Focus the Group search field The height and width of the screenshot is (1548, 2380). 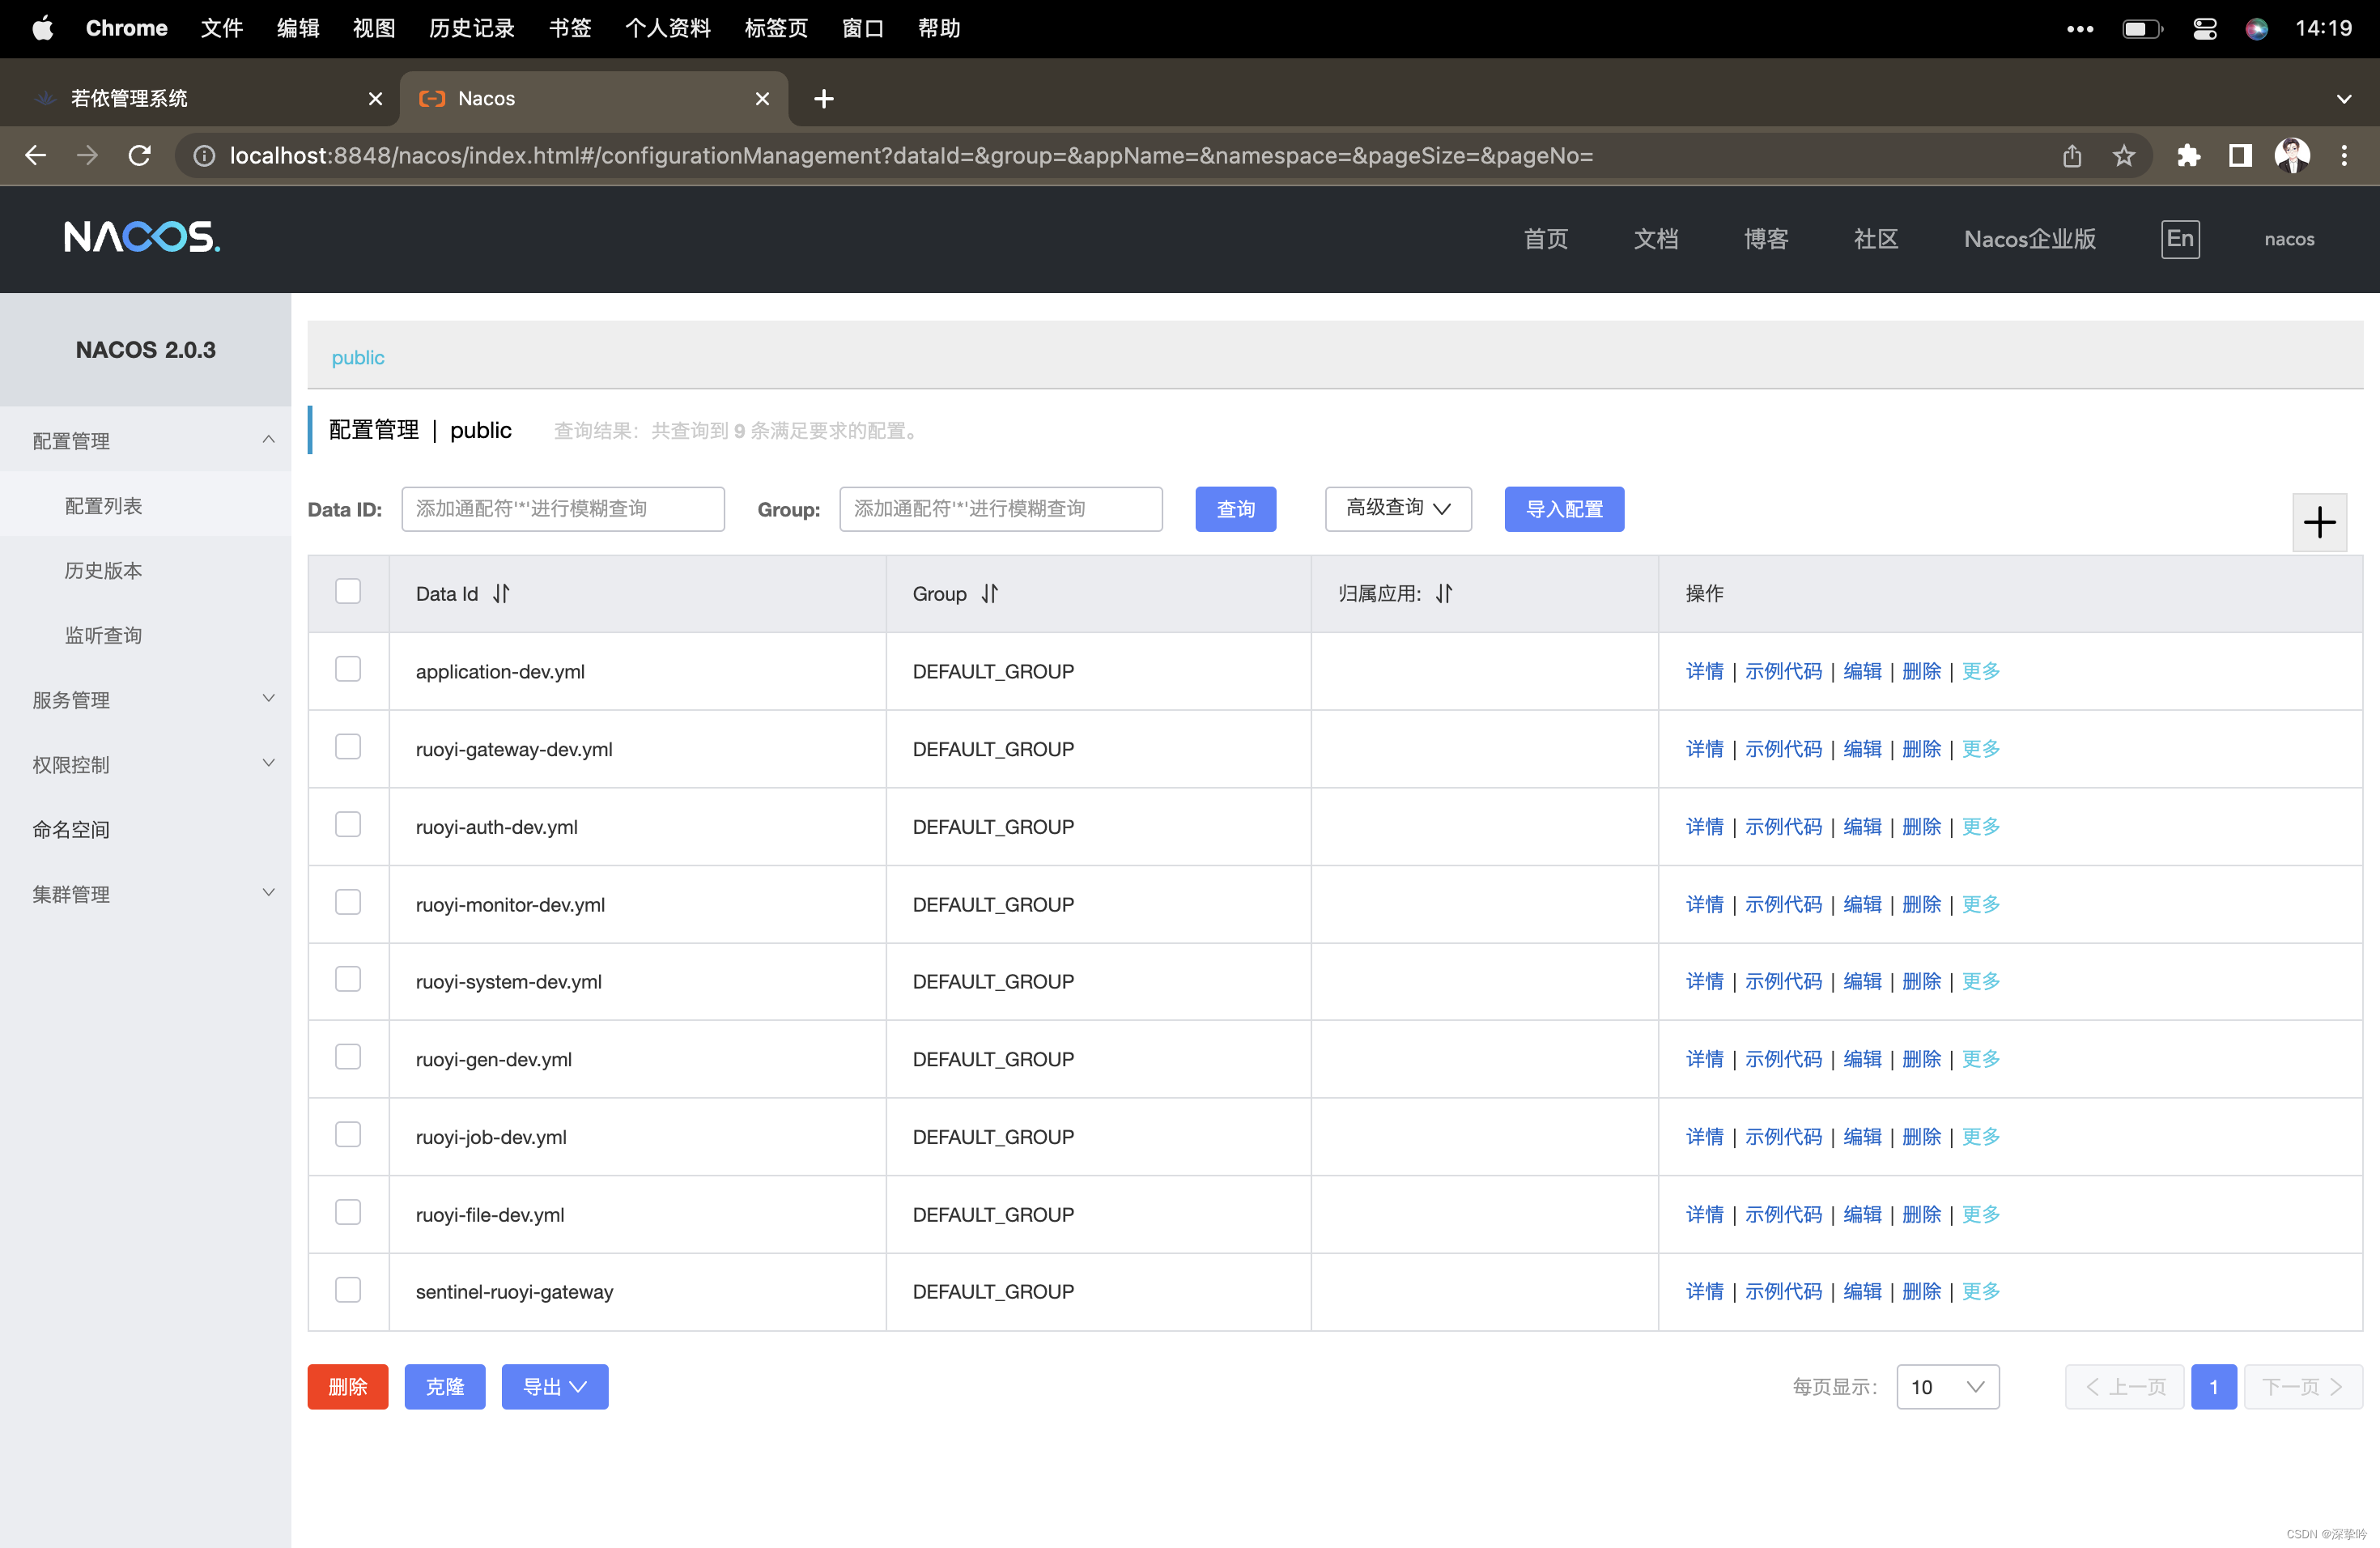1001,509
